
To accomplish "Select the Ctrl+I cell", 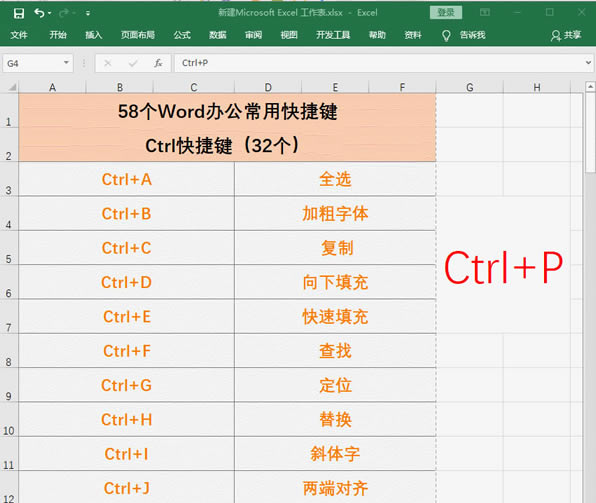I will 127,454.
